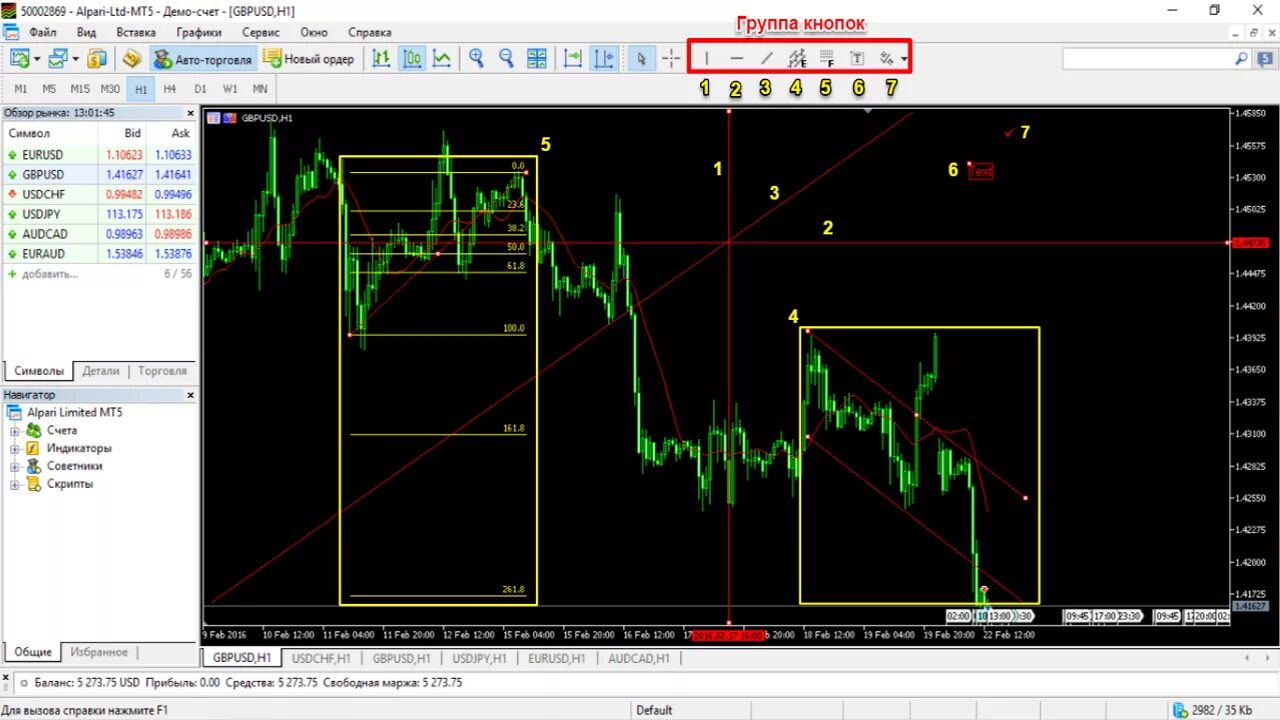This screenshot has height=720, width=1280.
Task: Select USDJPY row in Market Watch
Action: pos(100,214)
